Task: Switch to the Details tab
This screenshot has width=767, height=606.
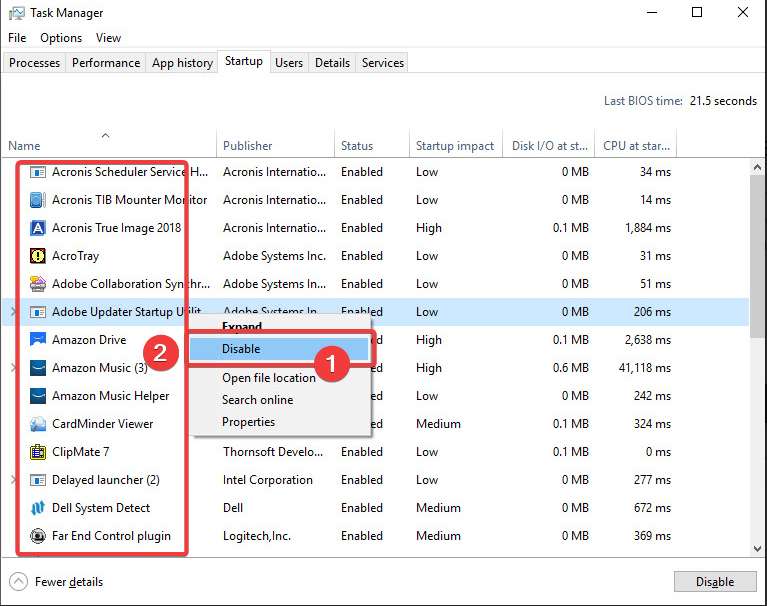Action: coord(332,63)
